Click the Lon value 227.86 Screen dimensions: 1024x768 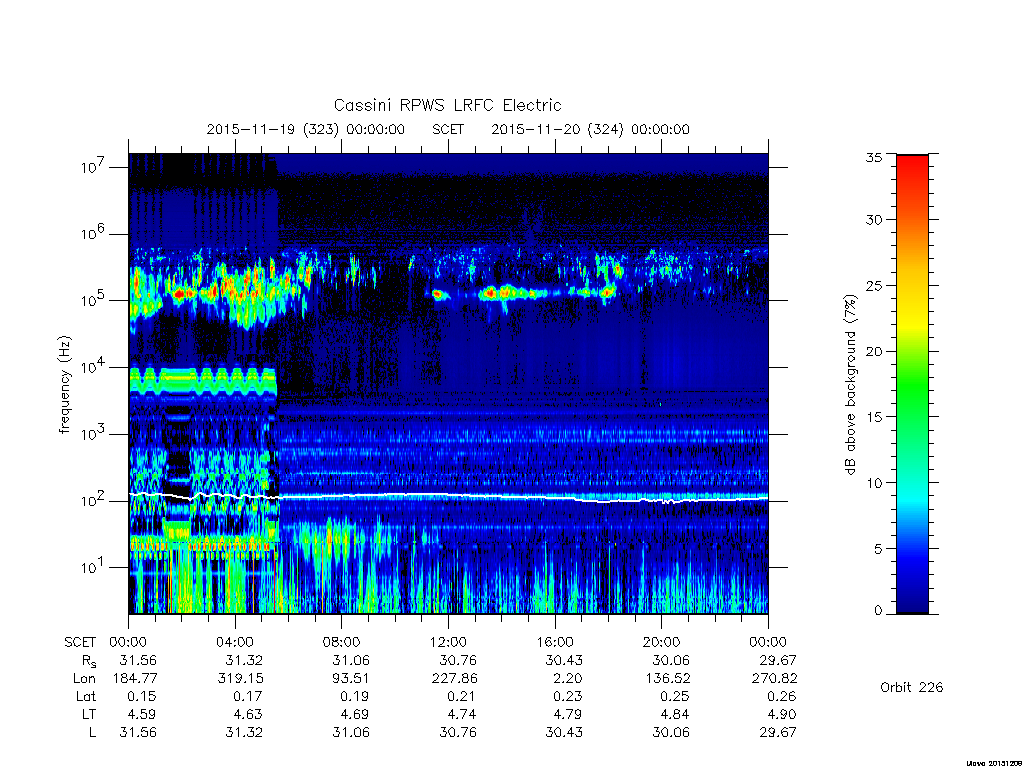click(x=454, y=679)
